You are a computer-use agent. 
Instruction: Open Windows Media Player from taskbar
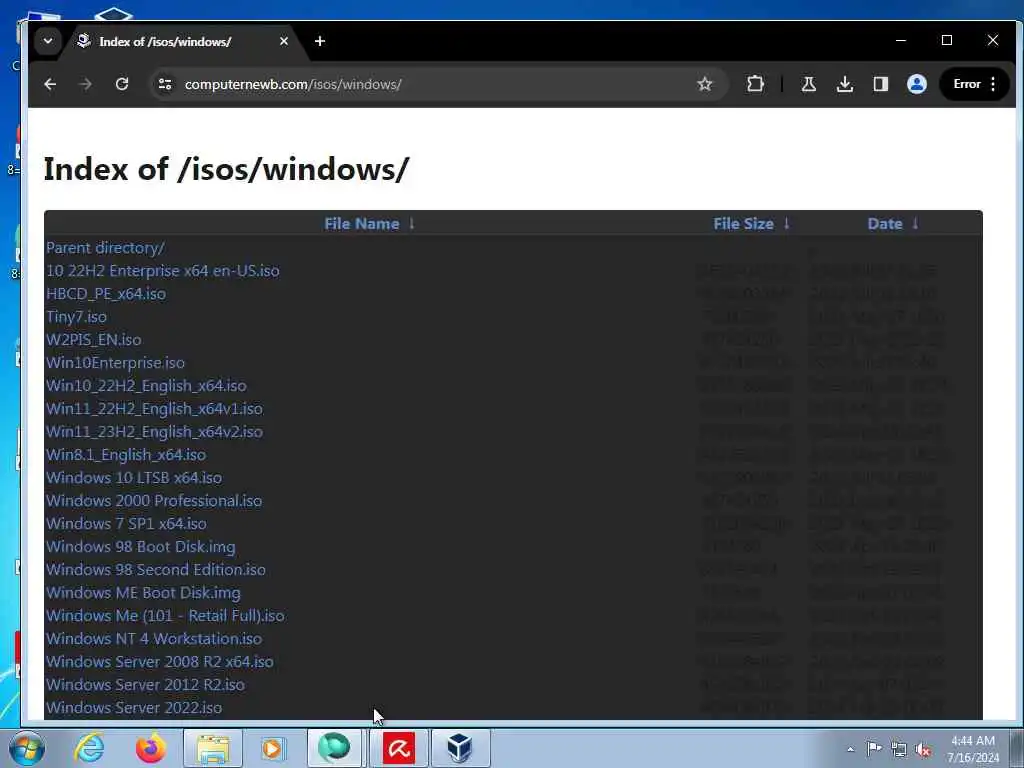pos(273,748)
